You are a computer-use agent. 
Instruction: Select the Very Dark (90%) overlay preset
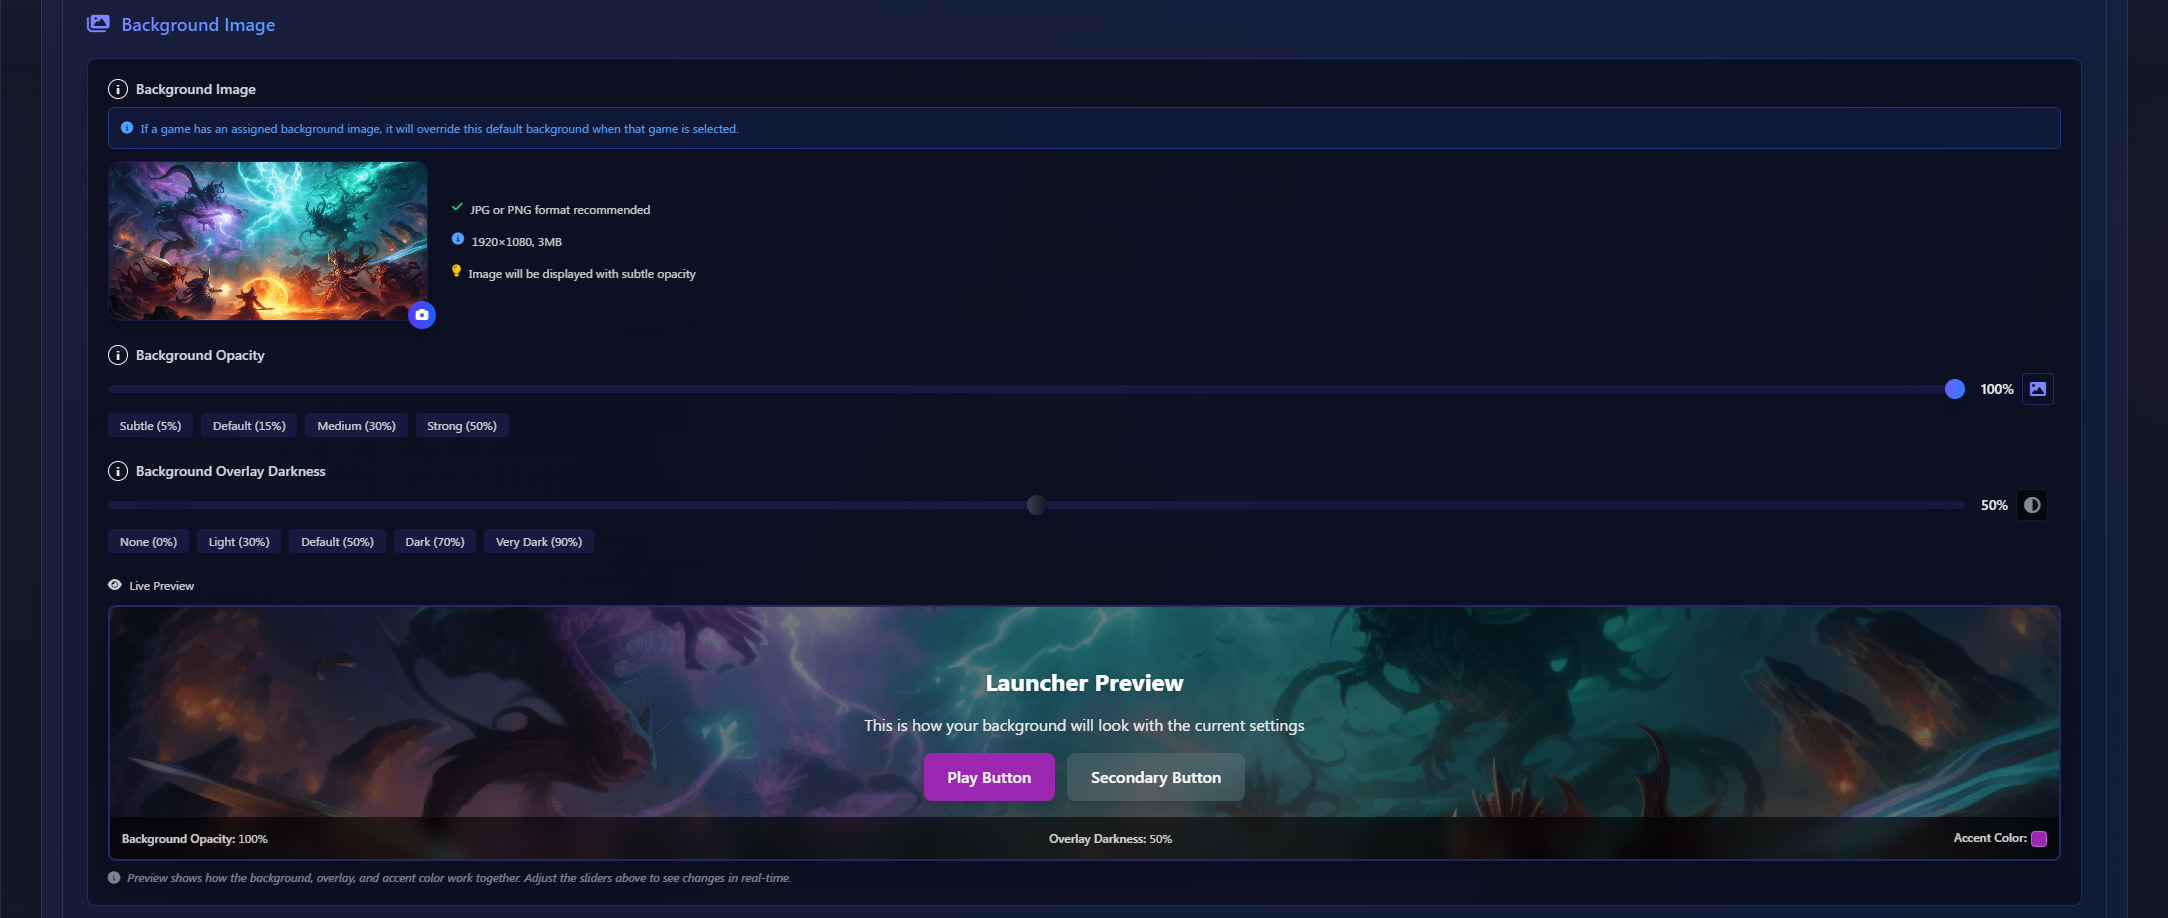click(539, 542)
